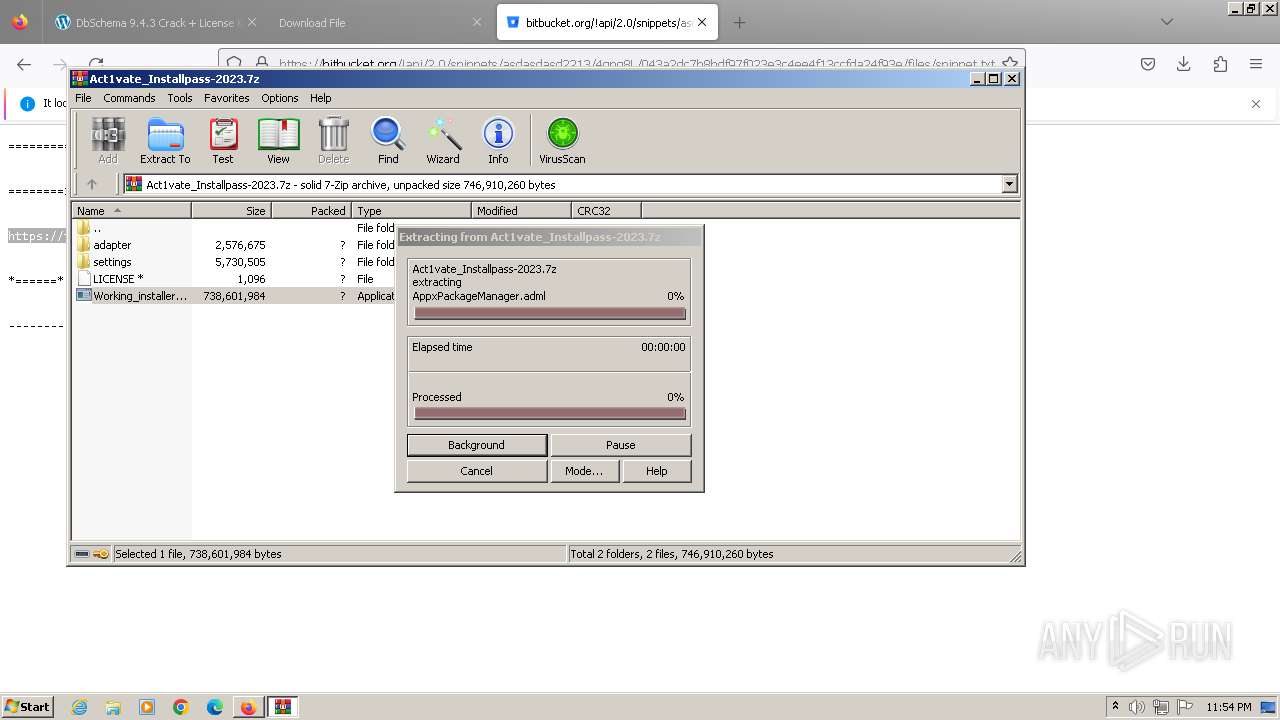
Task: Click the file extraction progress bar
Action: click(549, 313)
